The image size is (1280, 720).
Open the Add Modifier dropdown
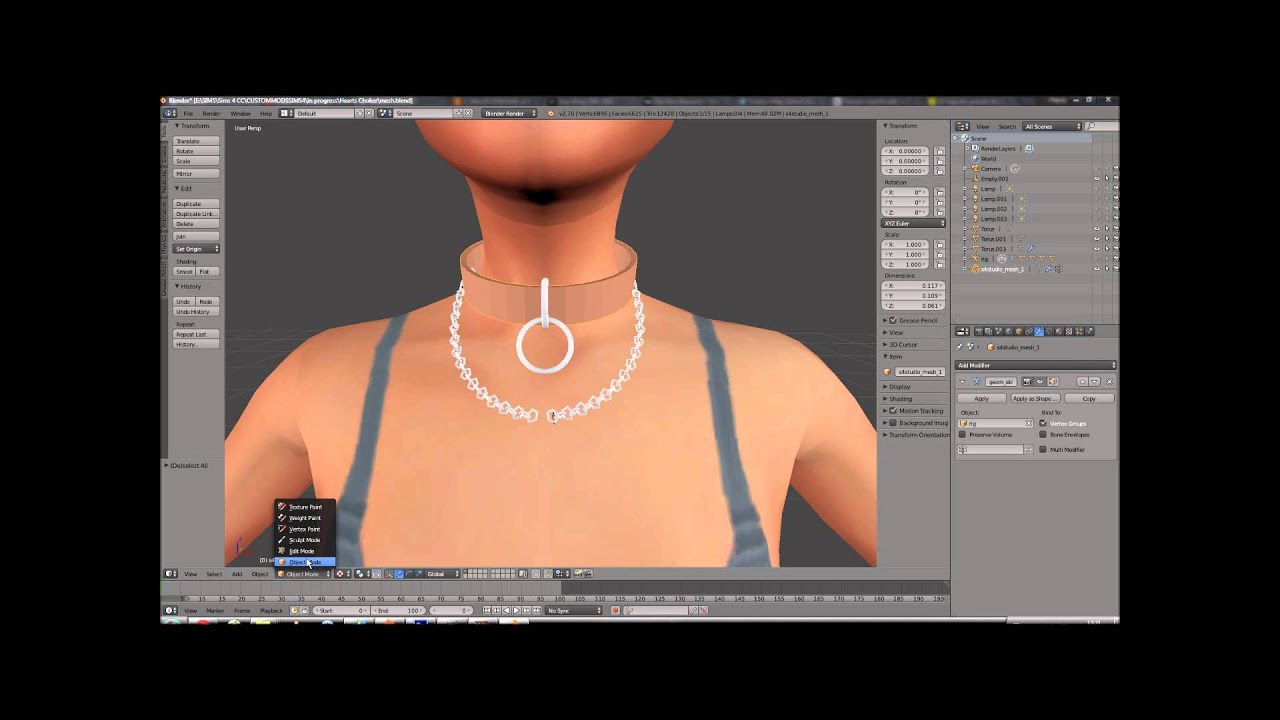pyautogui.click(x=1035, y=365)
